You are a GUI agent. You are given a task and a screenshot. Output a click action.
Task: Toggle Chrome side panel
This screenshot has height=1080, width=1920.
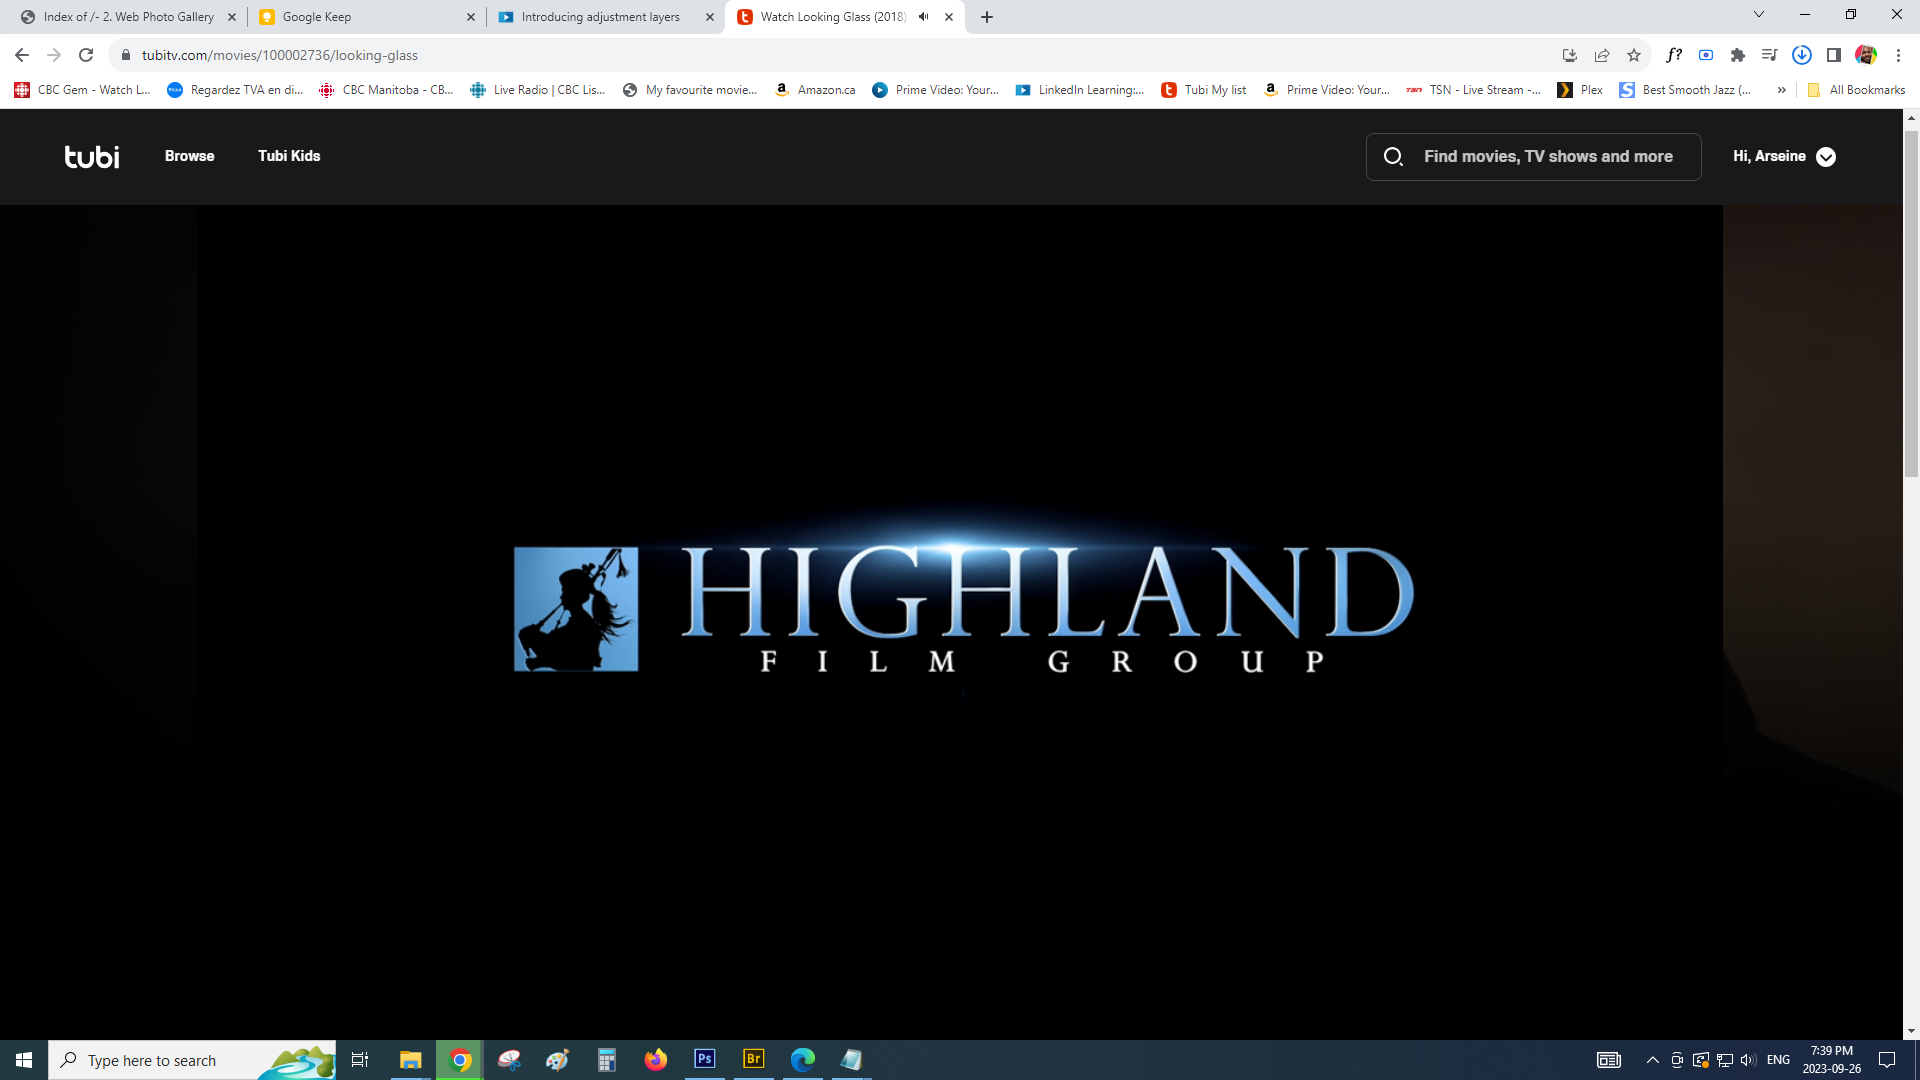tap(1834, 55)
